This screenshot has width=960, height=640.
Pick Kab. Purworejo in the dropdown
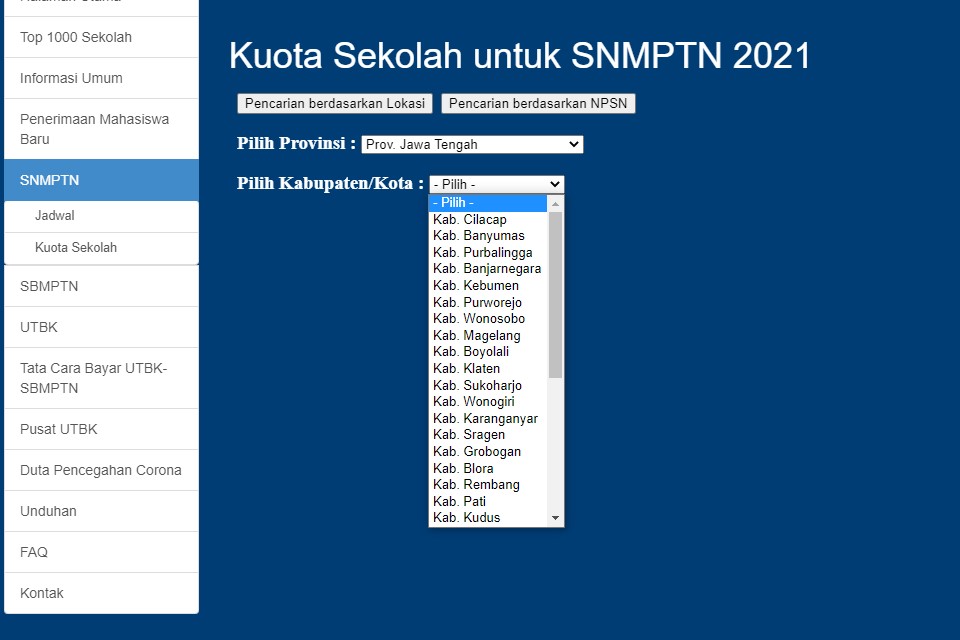tap(488, 303)
